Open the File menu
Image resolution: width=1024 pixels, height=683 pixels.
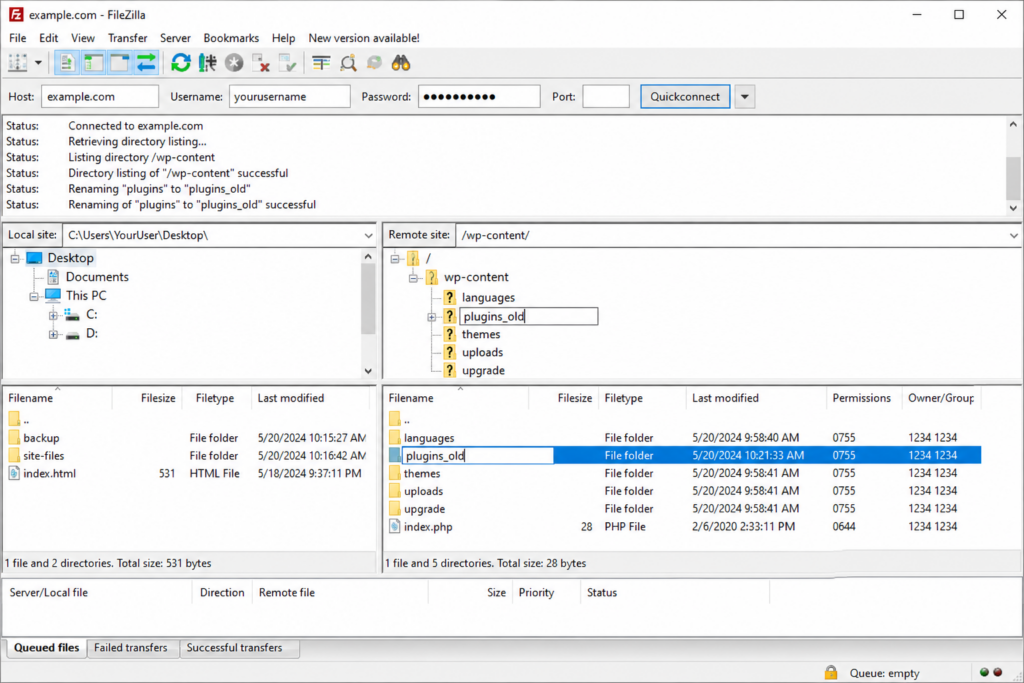[18, 38]
